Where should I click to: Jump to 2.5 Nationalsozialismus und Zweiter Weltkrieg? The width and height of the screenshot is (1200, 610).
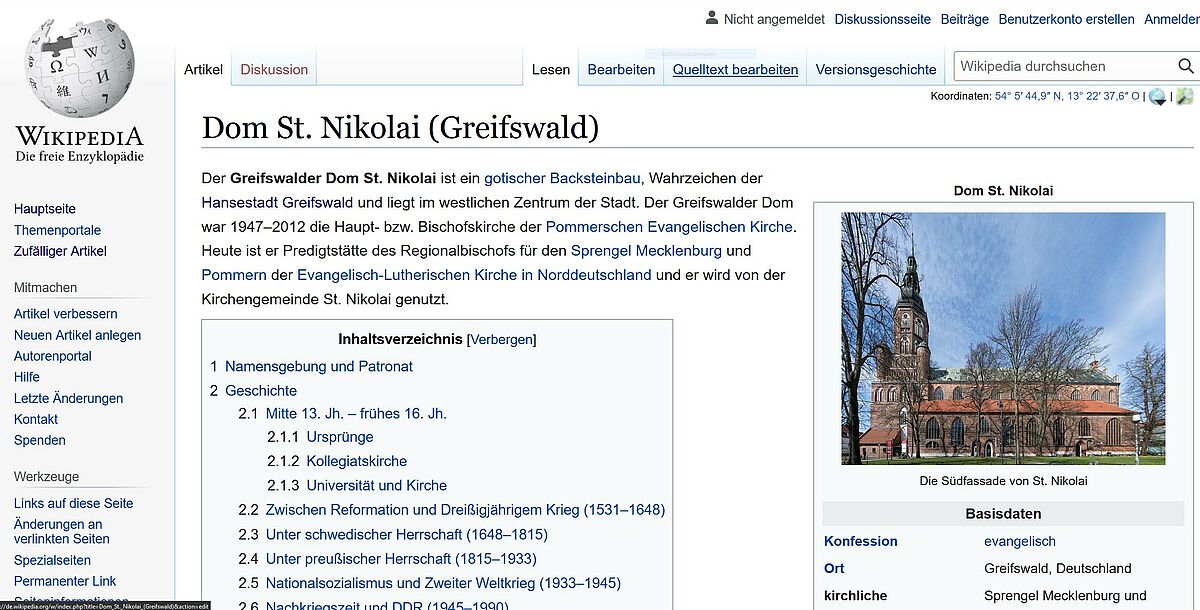pyautogui.click(x=429, y=583)
